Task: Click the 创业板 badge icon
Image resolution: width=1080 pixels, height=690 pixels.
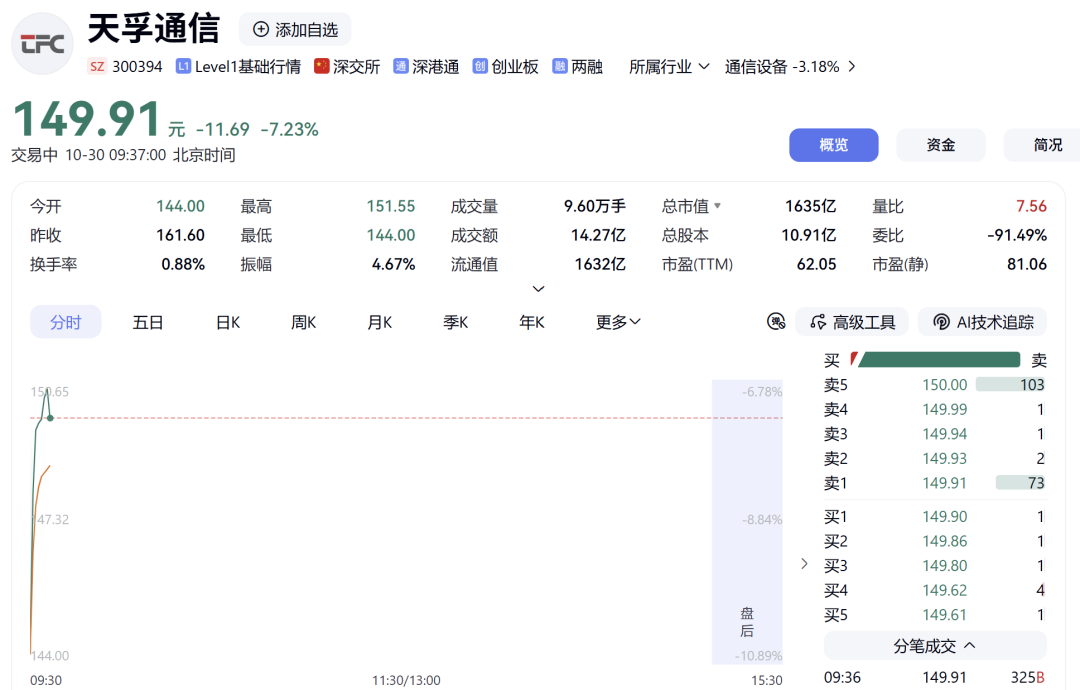Action: (480, 66)
